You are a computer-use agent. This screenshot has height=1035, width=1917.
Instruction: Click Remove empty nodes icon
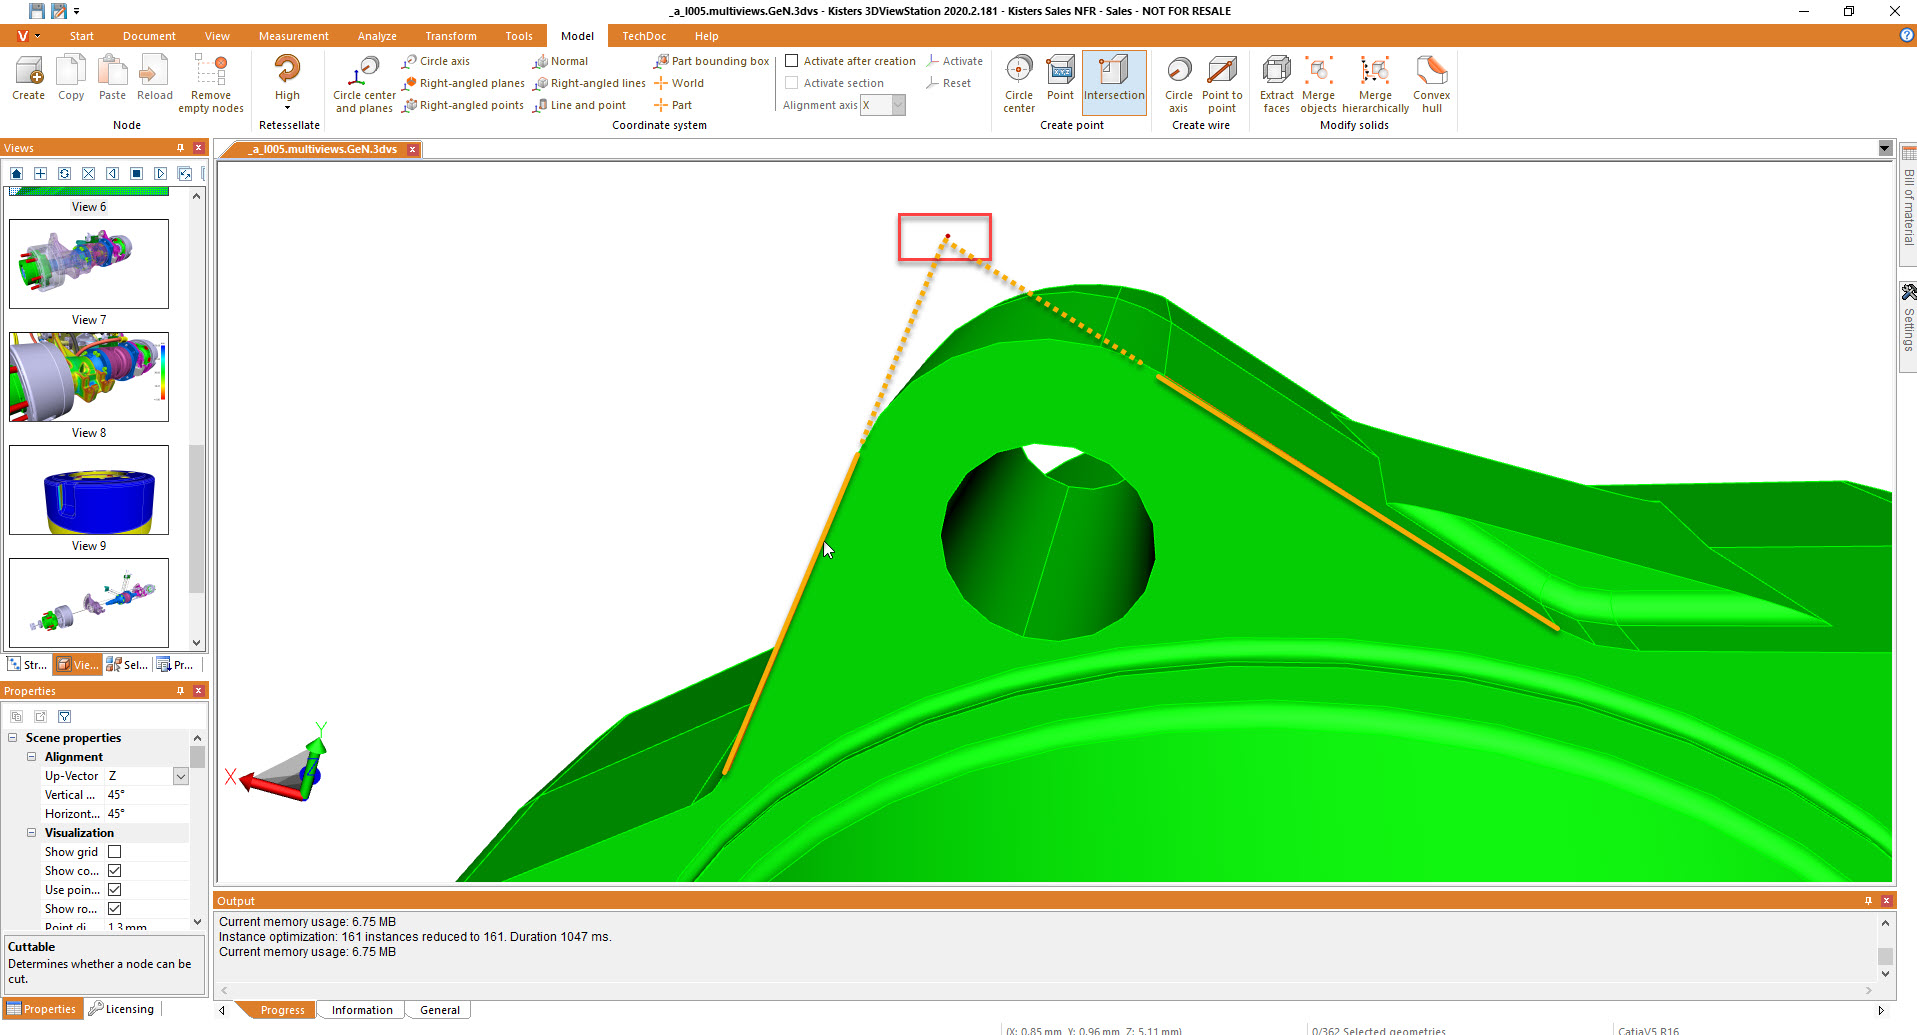coord(211,84)
